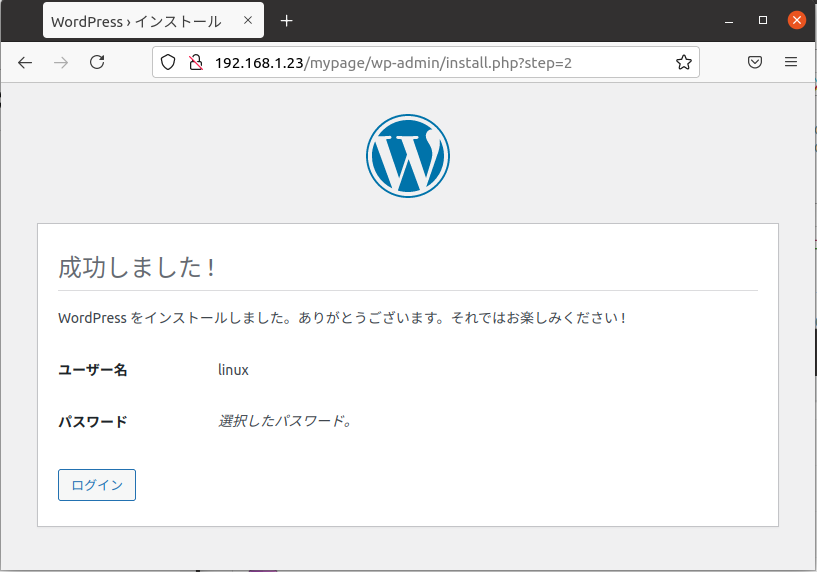Click the 選択したパスワード。 text
817x572 pixels.
click(x=286, y=420)
